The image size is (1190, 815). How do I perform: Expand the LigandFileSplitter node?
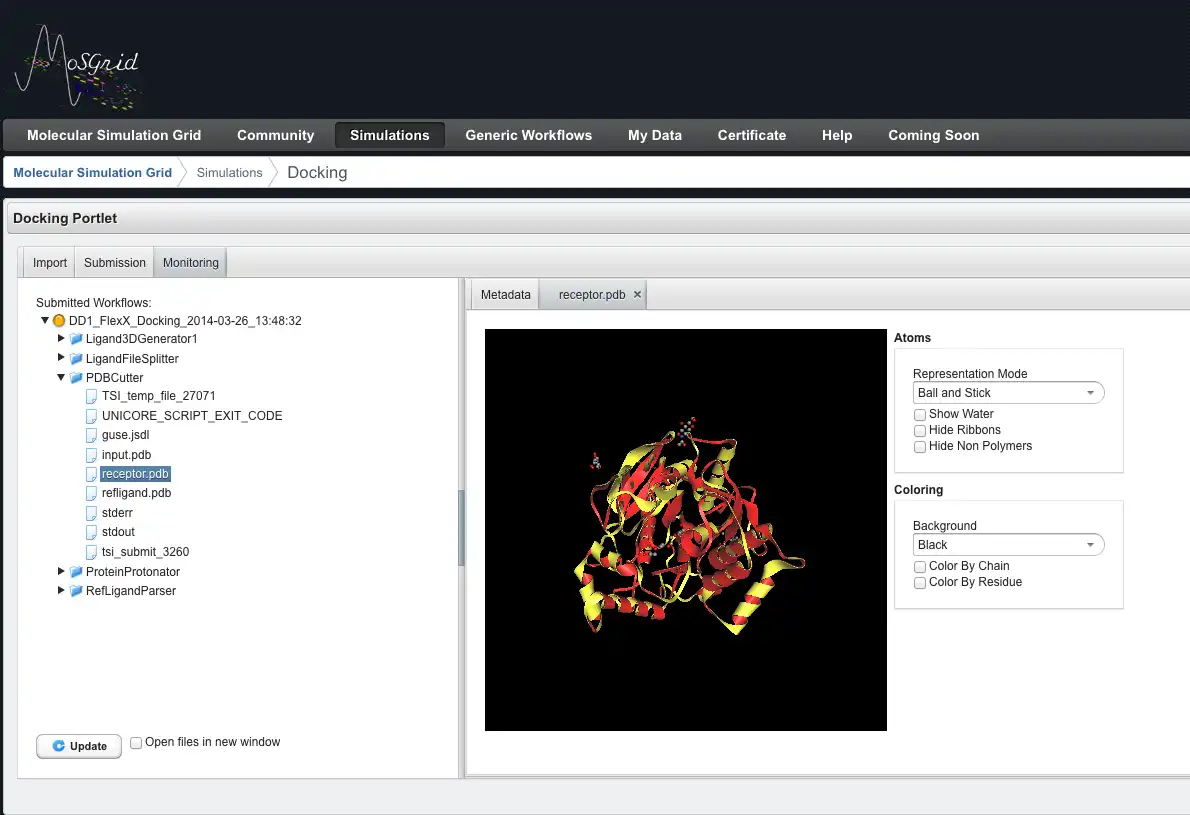(61, 357)
